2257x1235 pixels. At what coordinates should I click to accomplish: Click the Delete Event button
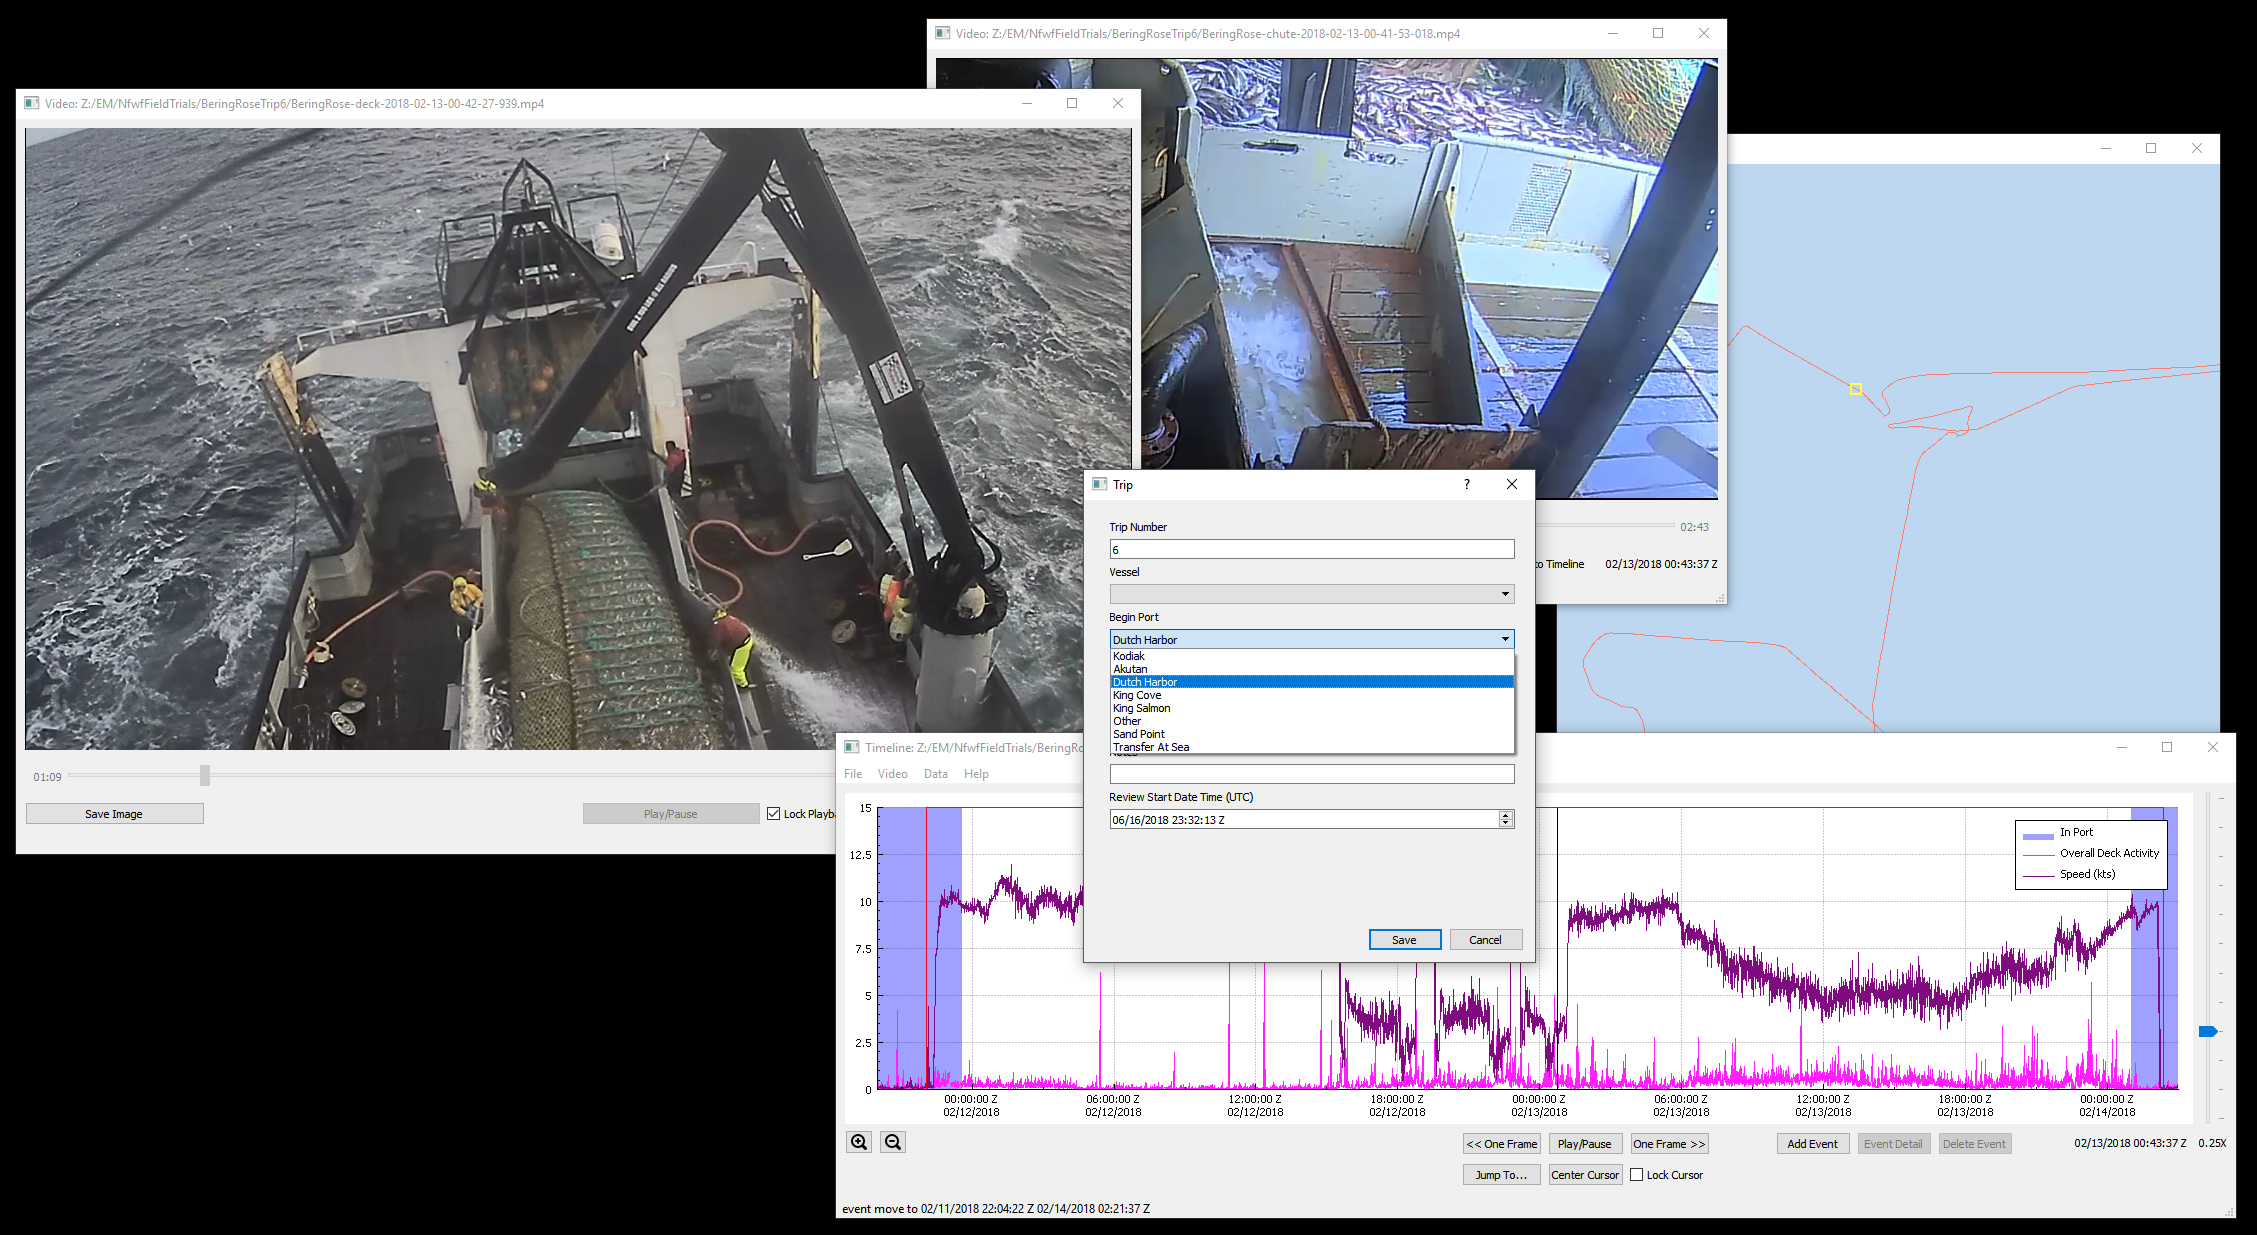pyautogui.click(x=1974, y=1144)
